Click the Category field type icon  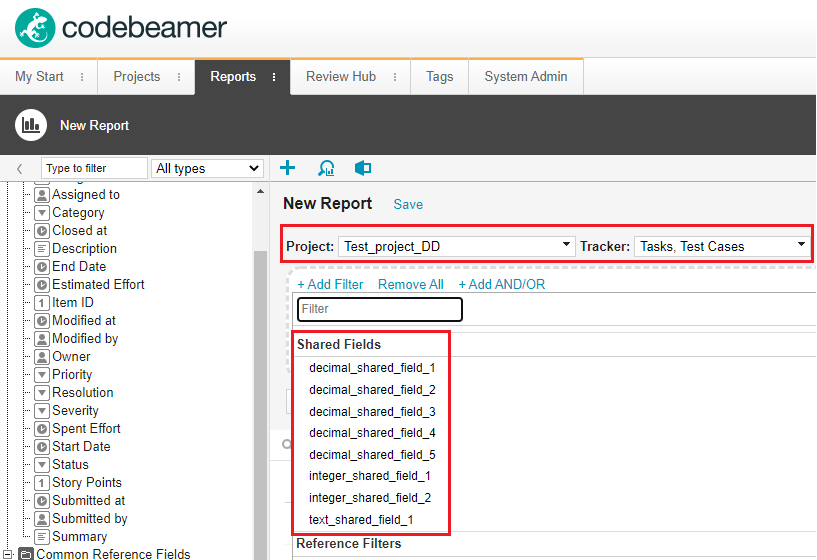click(x=42, y=213)
